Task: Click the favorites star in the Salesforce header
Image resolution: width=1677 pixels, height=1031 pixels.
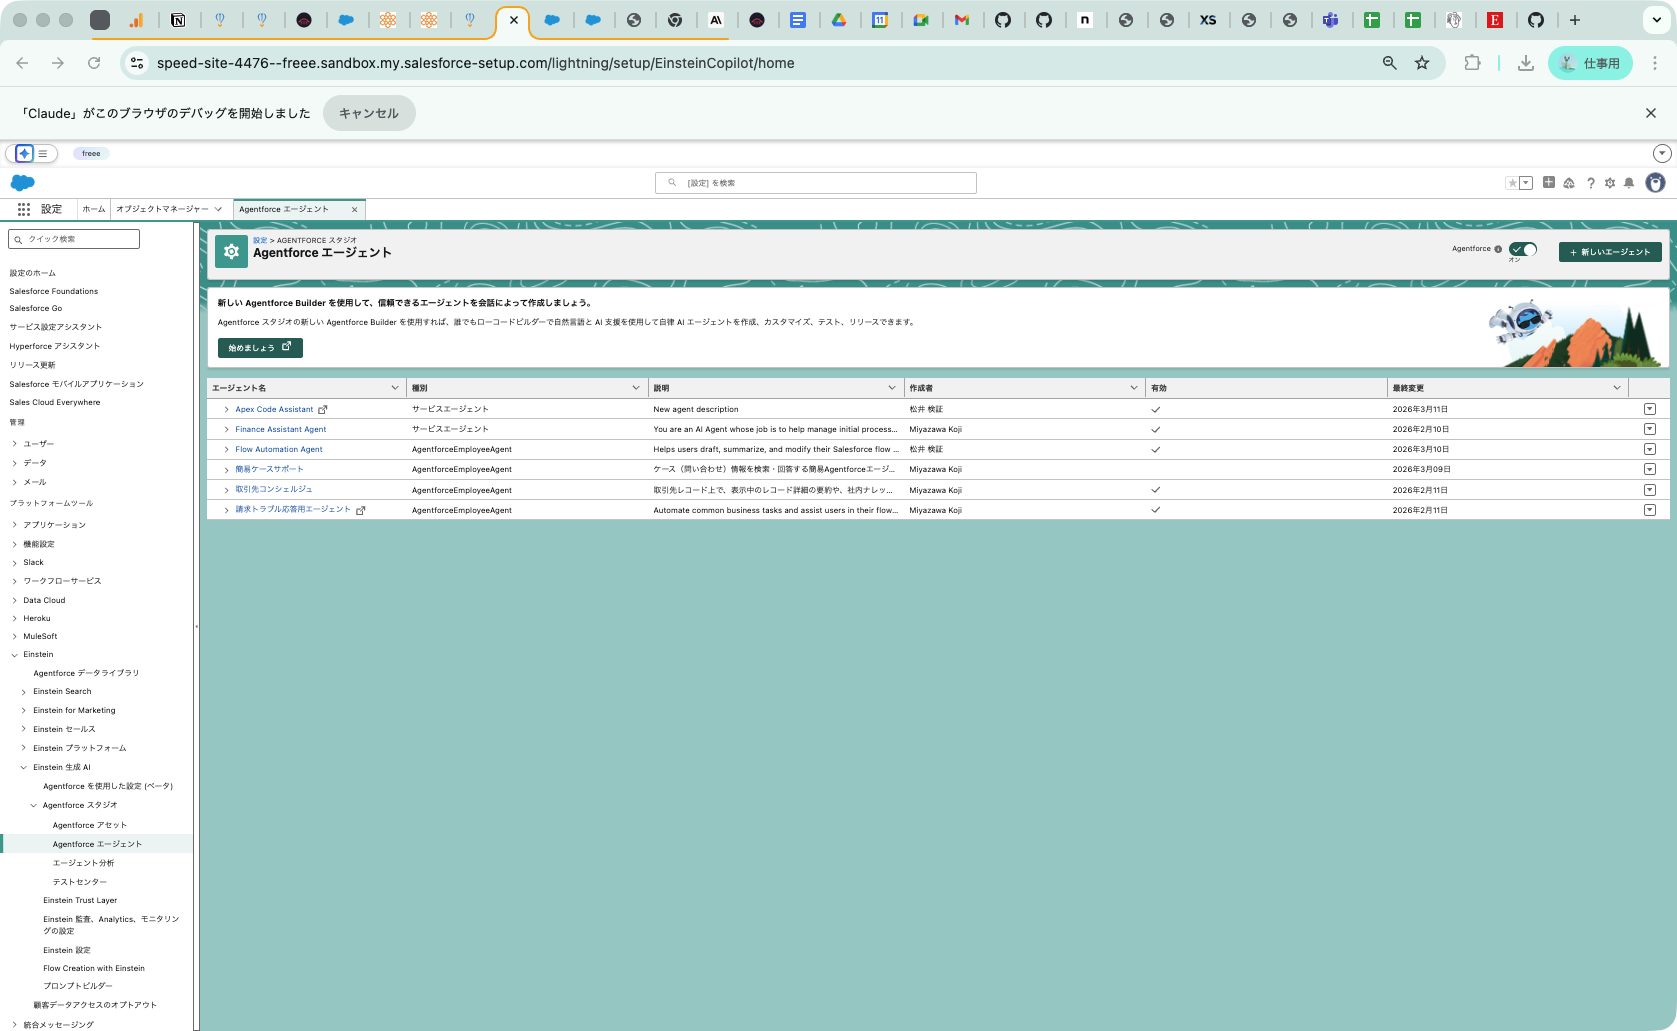Action: click(x=1512, y=183)
